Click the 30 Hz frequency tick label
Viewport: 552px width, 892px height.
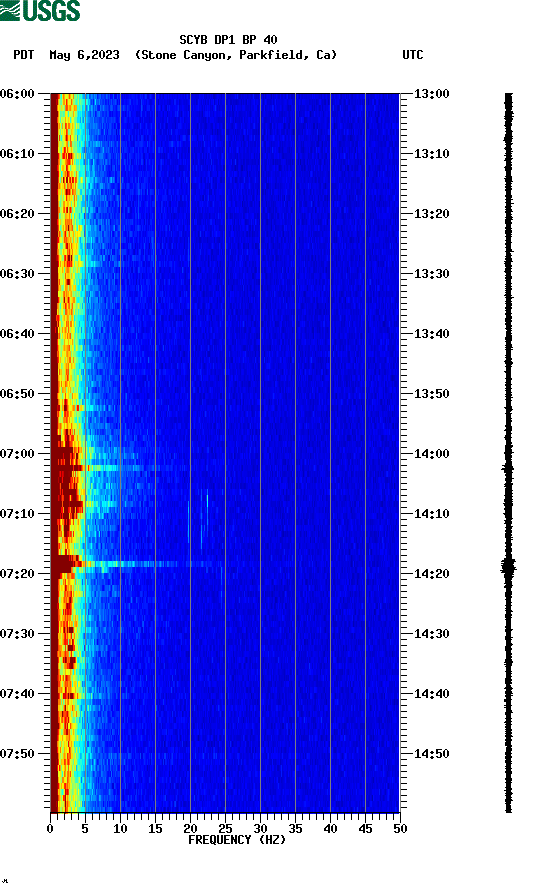[x=260, y=829]
